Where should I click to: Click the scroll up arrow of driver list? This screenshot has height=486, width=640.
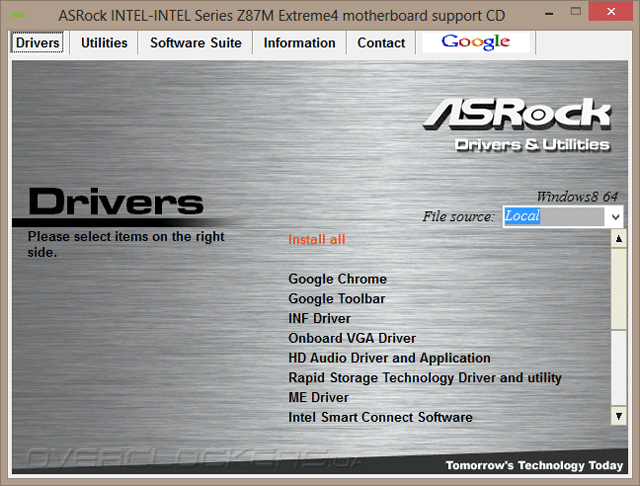[x=619, y=239]
